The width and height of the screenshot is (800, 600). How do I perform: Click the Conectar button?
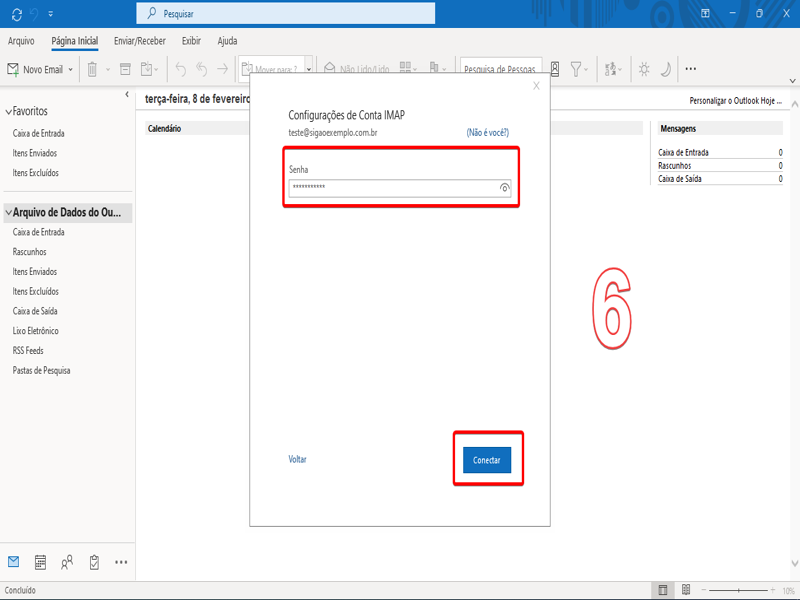tap(487, 460)
